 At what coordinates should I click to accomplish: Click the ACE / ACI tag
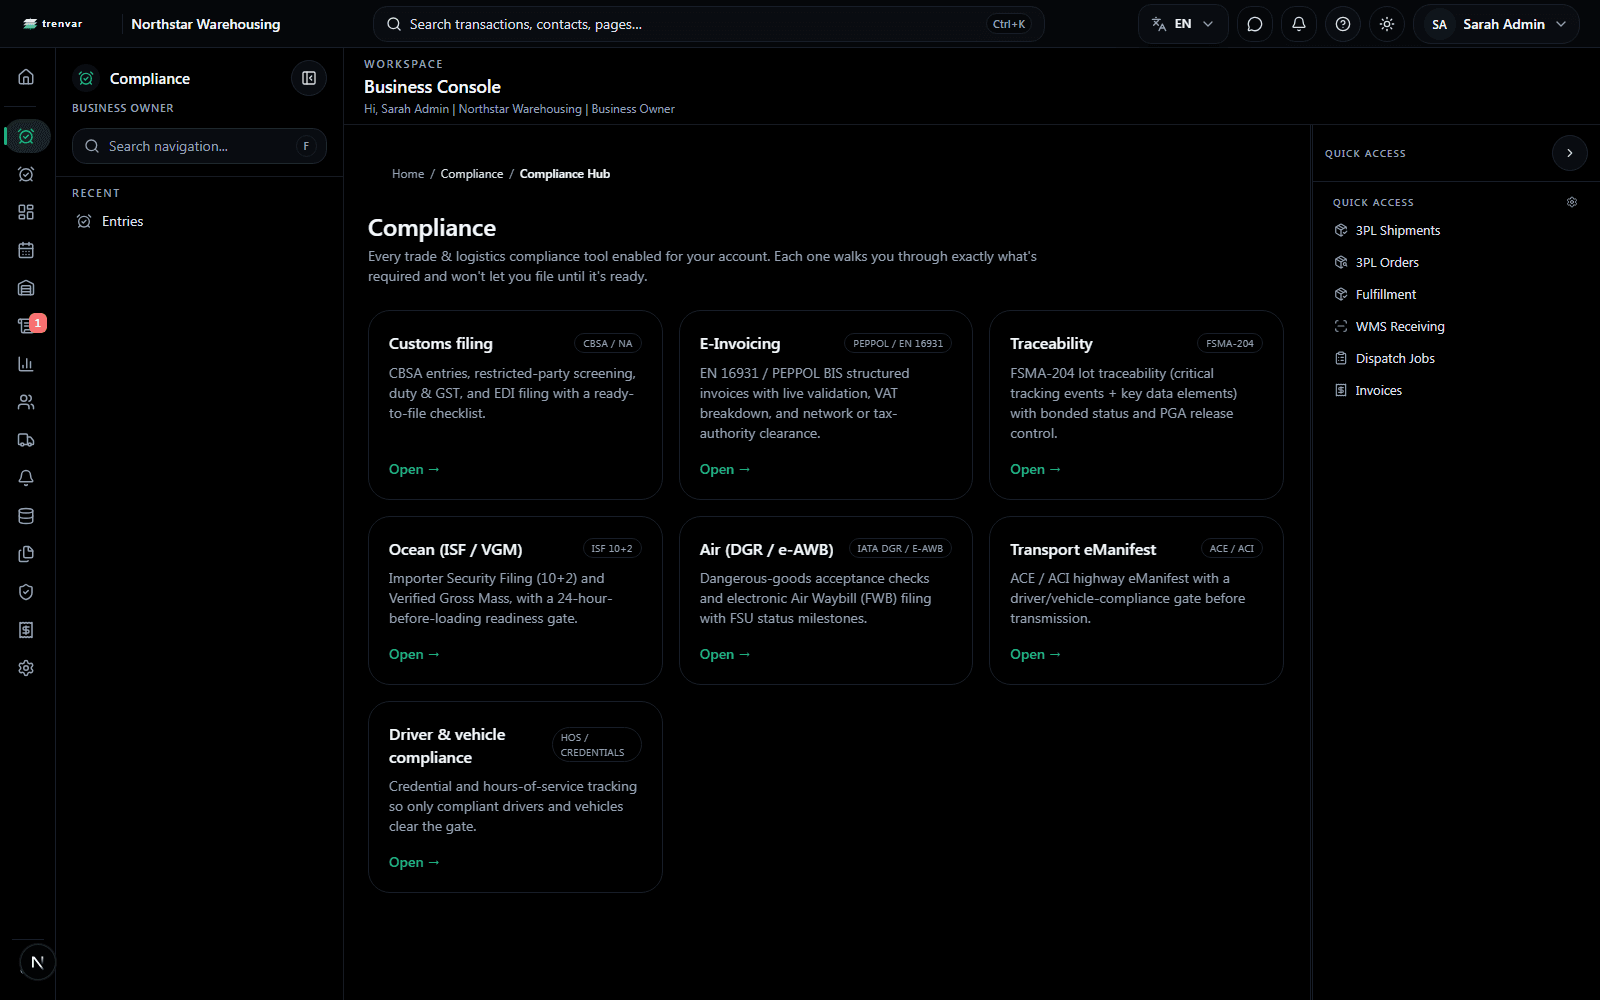pyautogui.click(x=1231, y=548)
